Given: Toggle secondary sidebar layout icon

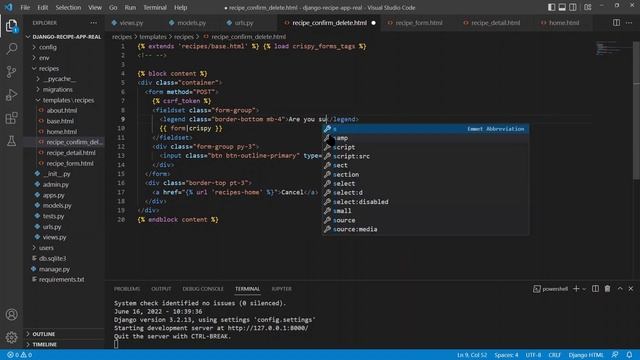Looking at the screenshot, I should tap(573, 7).
